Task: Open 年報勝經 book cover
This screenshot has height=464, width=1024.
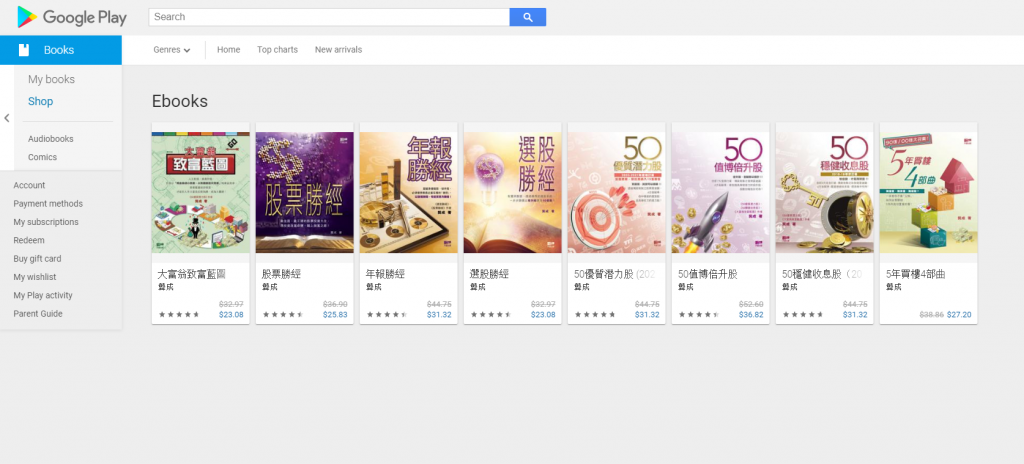Action: (x=408, y=192)
